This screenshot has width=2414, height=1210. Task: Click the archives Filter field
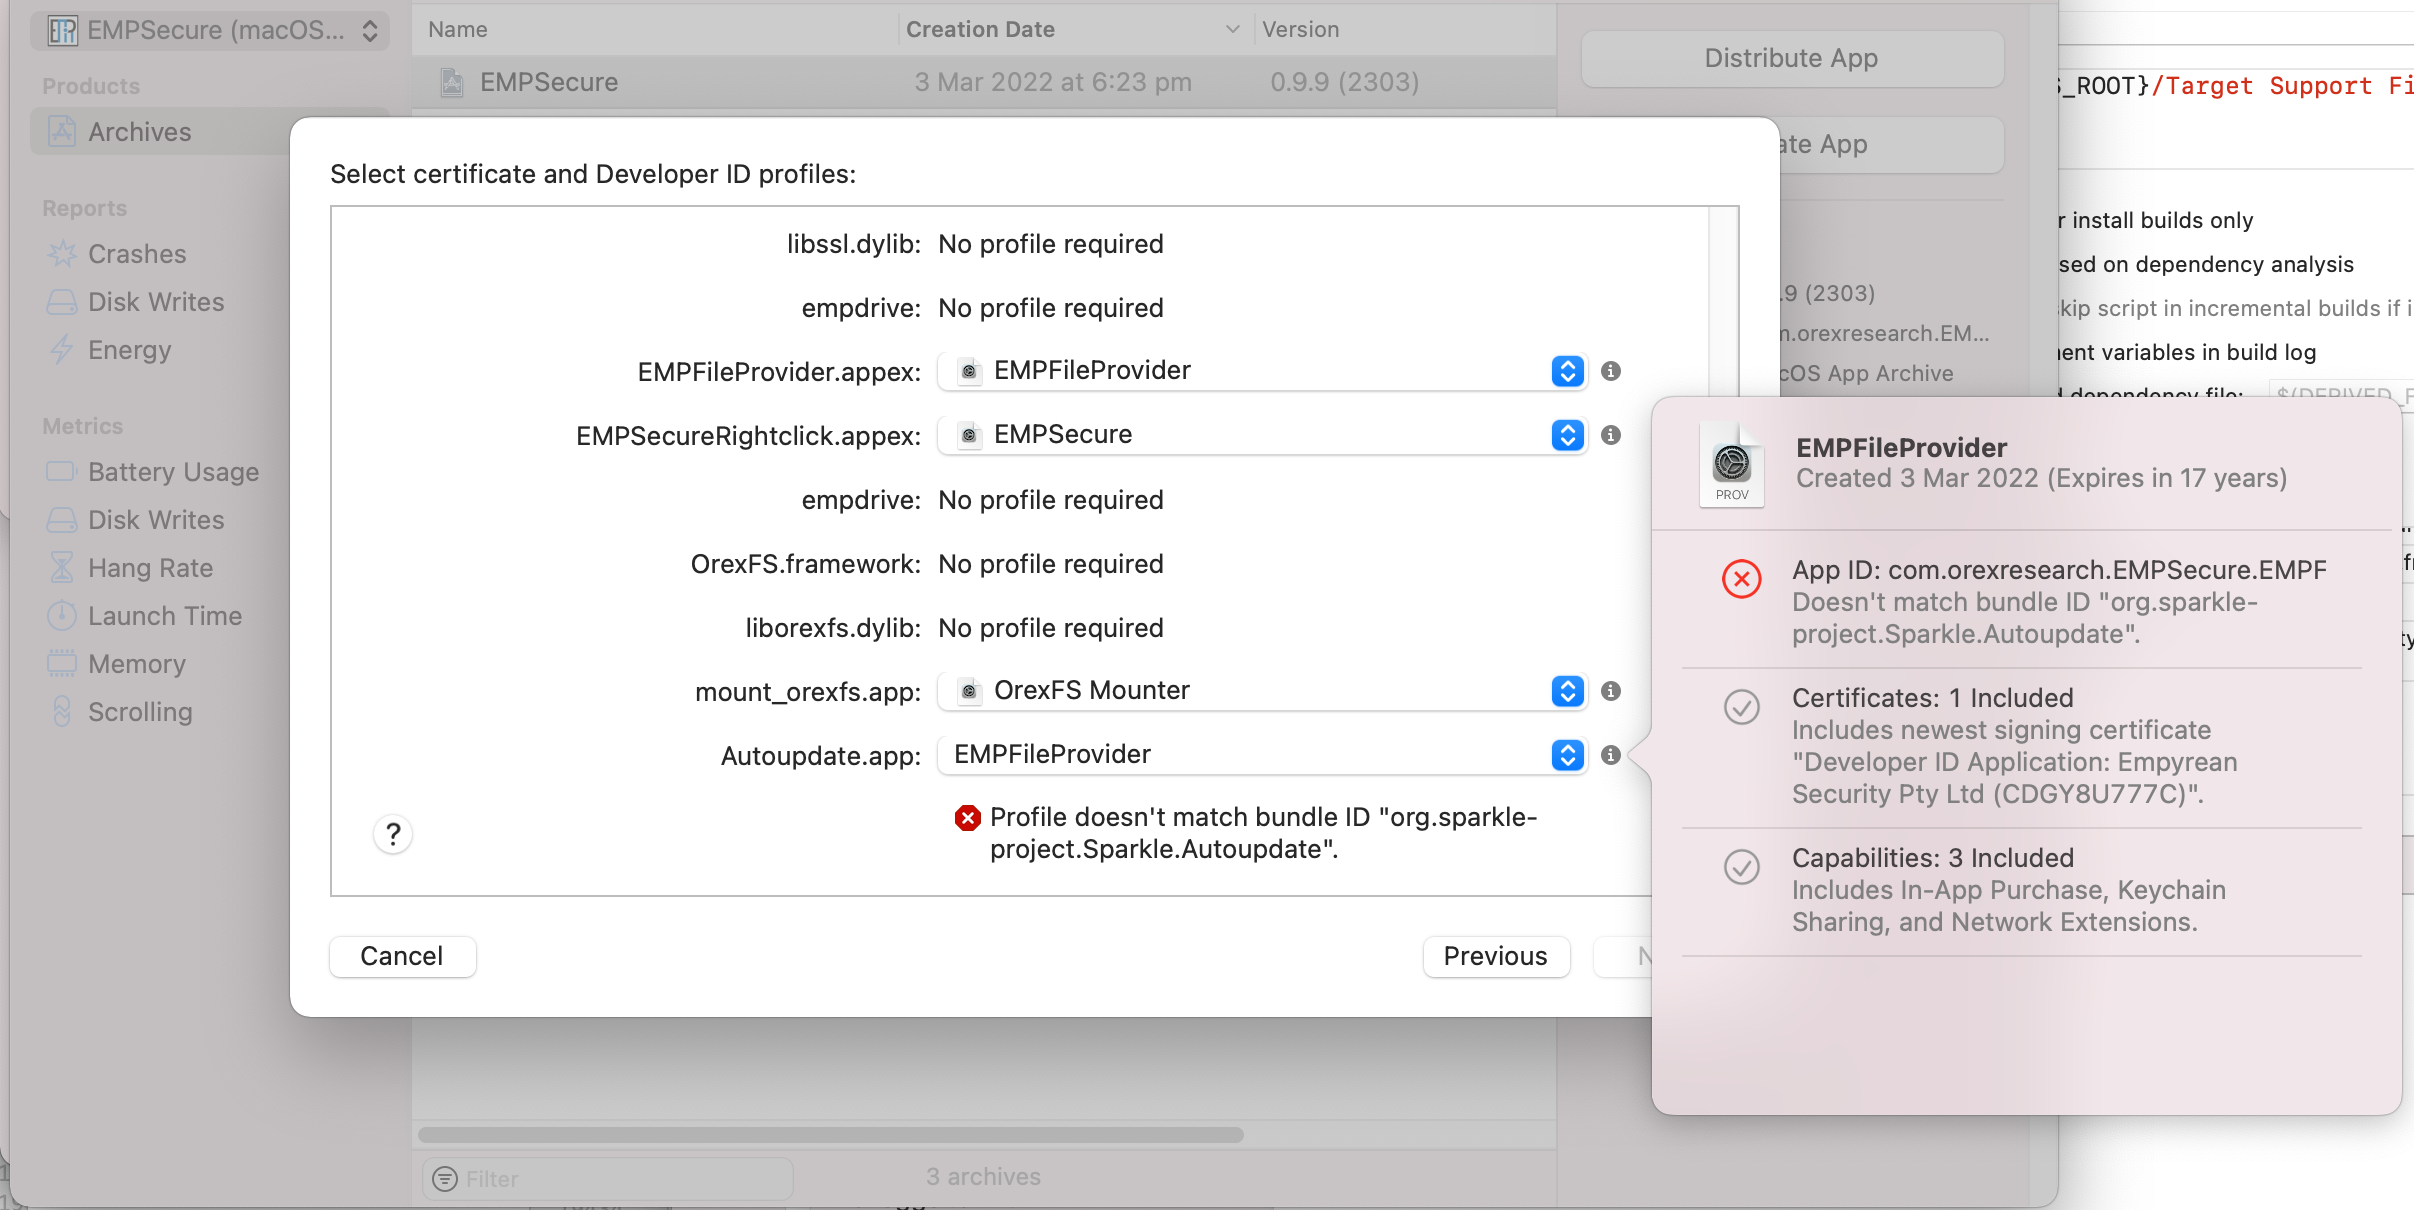pos(605,1178)
